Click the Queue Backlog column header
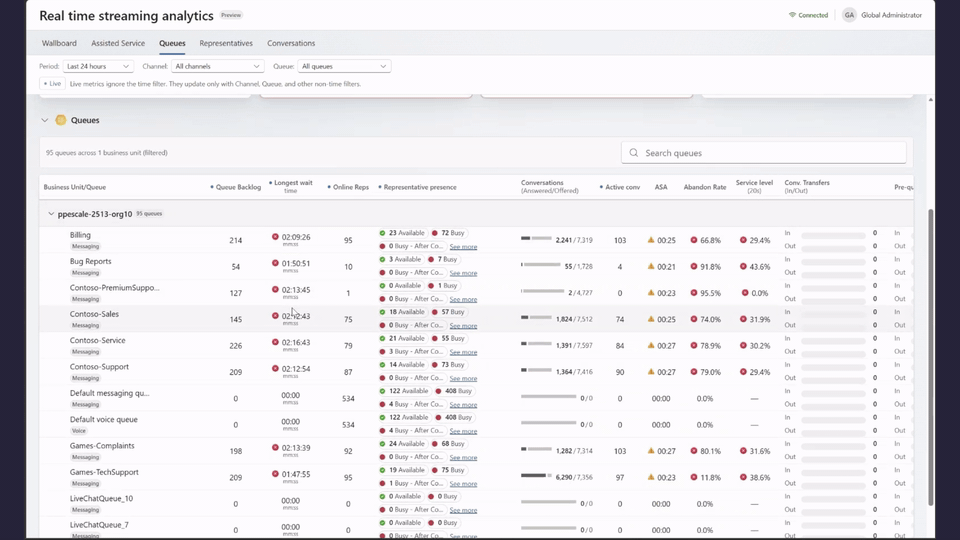Image resolution: width=960 pixels, height=540 pixels. pos(236,187)
